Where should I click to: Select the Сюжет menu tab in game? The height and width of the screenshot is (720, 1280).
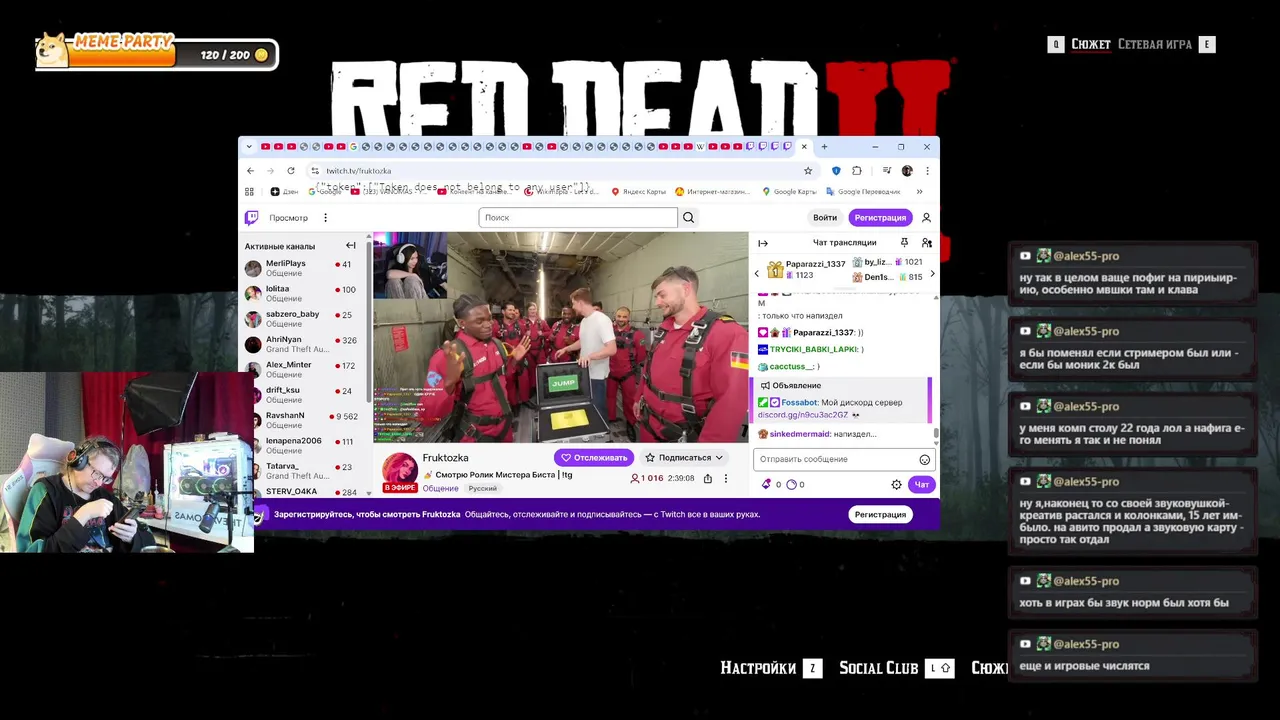[1091, 44]
